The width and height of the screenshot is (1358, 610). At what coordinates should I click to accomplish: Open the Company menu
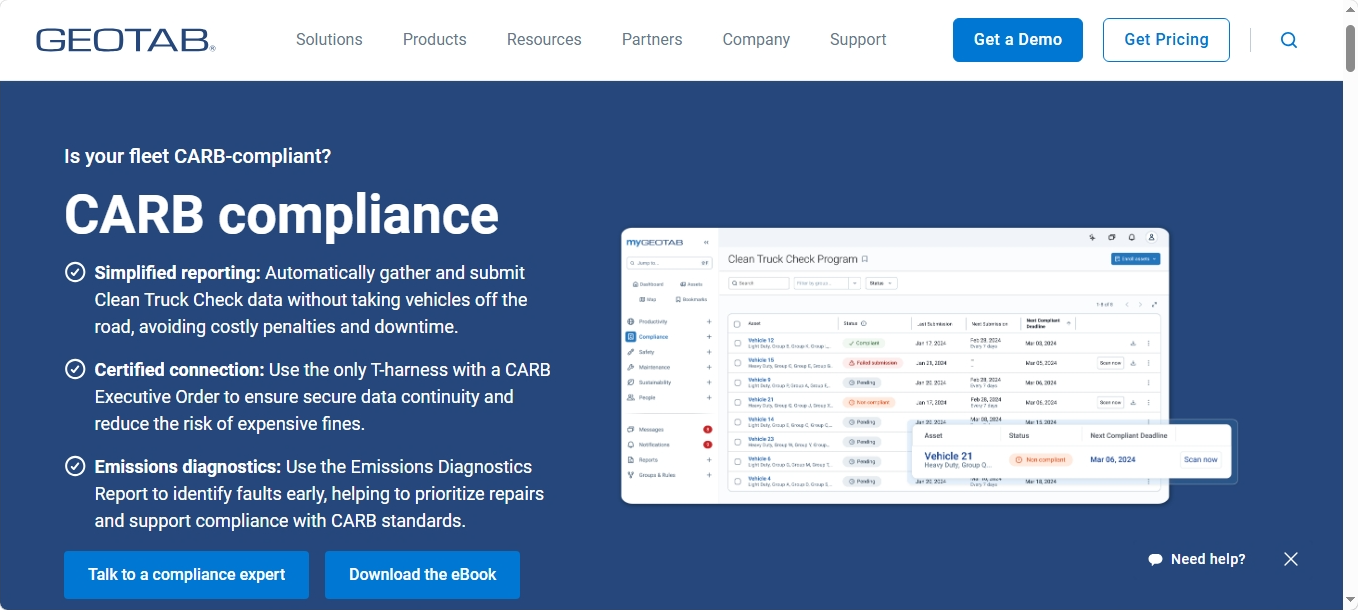pos(756,40)
